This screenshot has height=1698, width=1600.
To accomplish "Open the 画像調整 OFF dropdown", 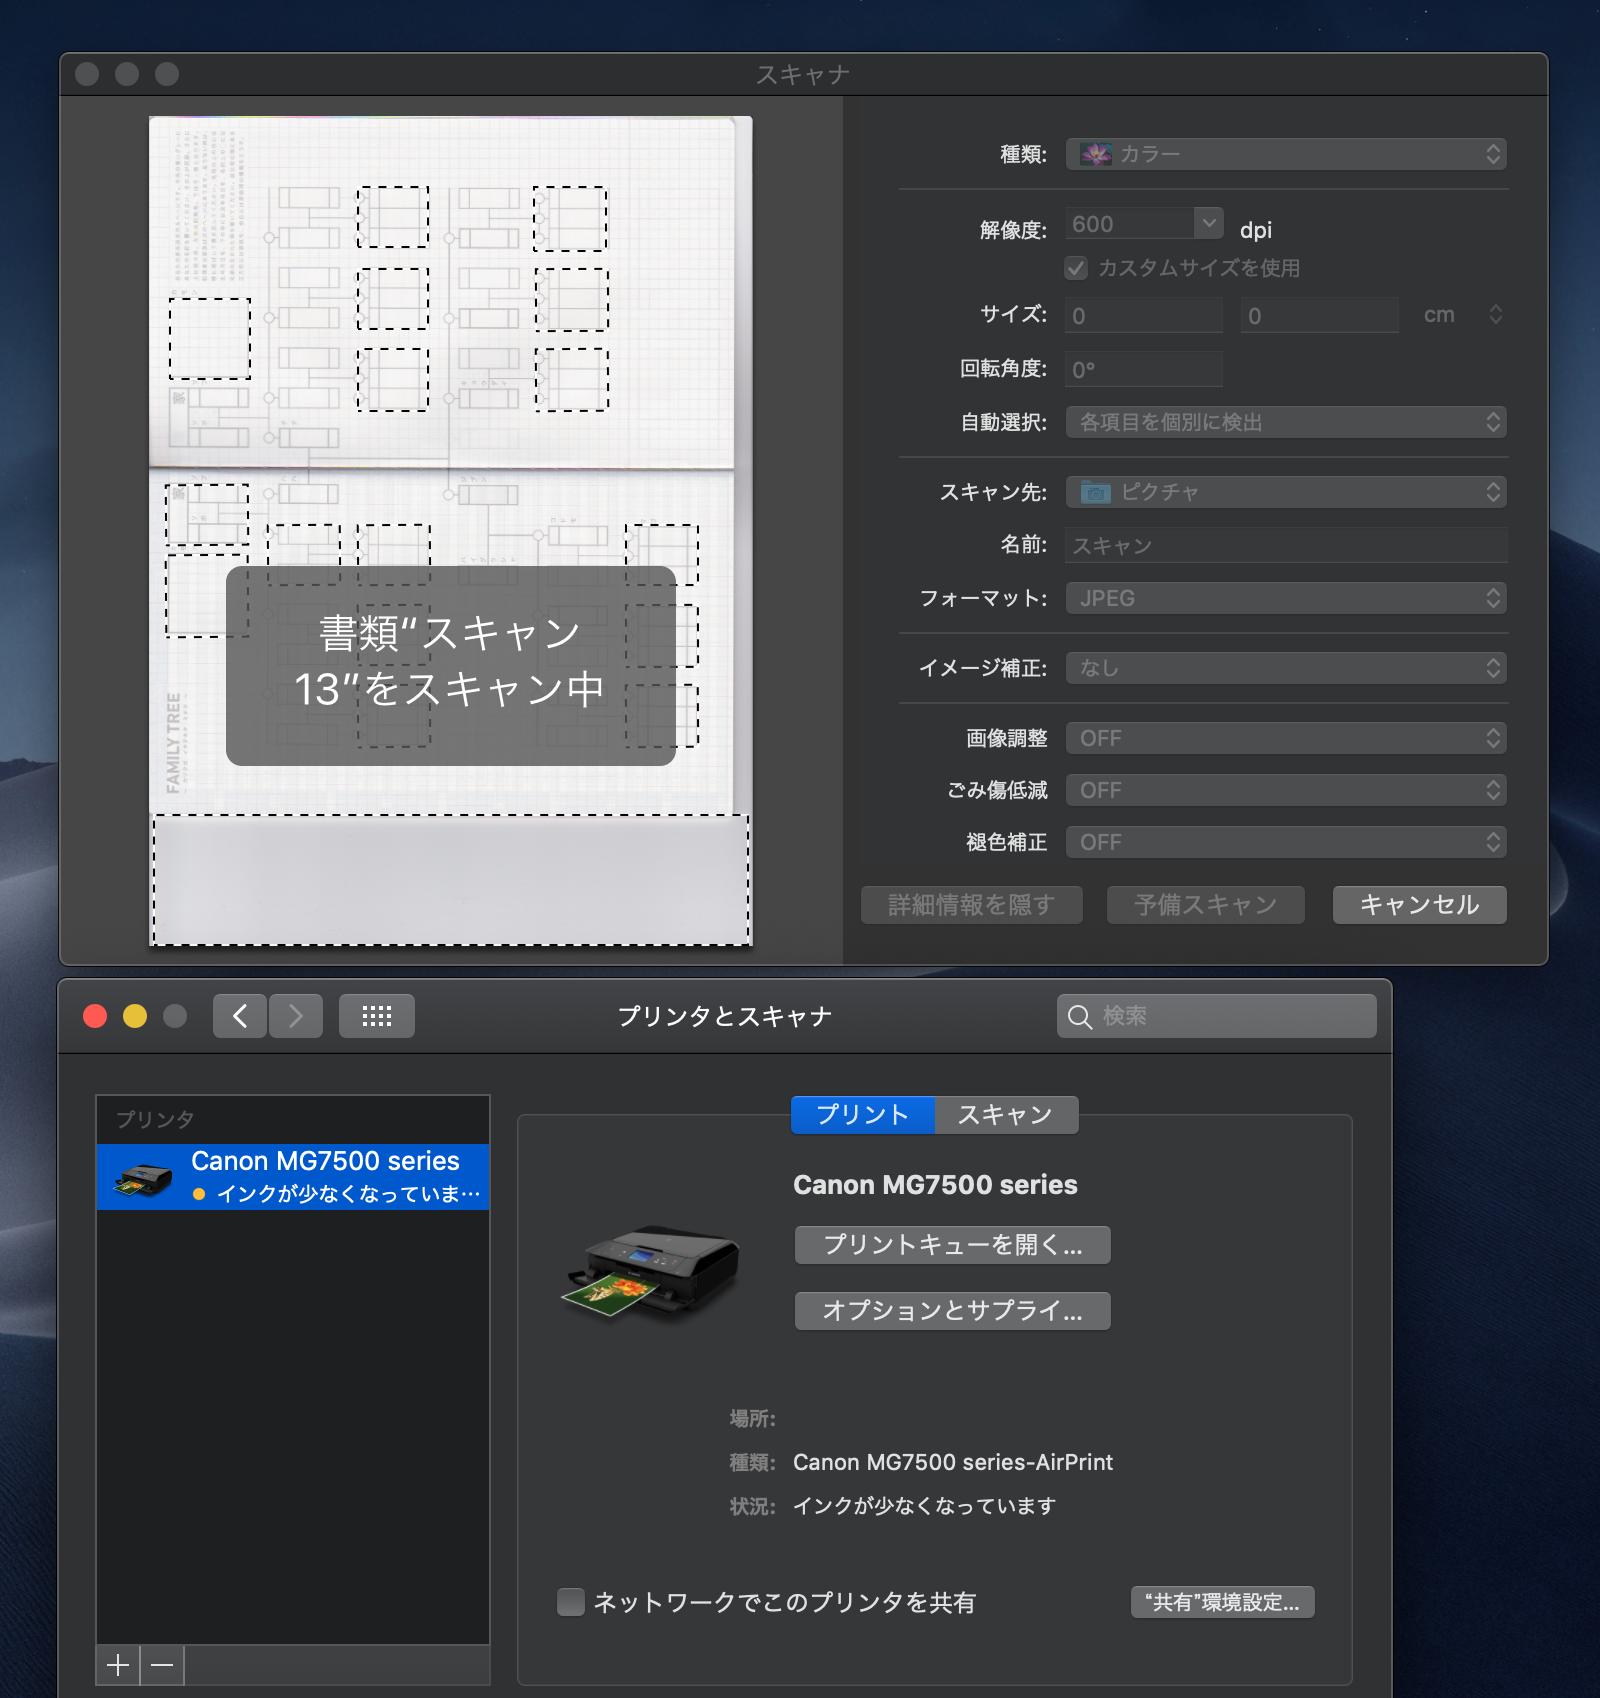I will pos(1286,738).
